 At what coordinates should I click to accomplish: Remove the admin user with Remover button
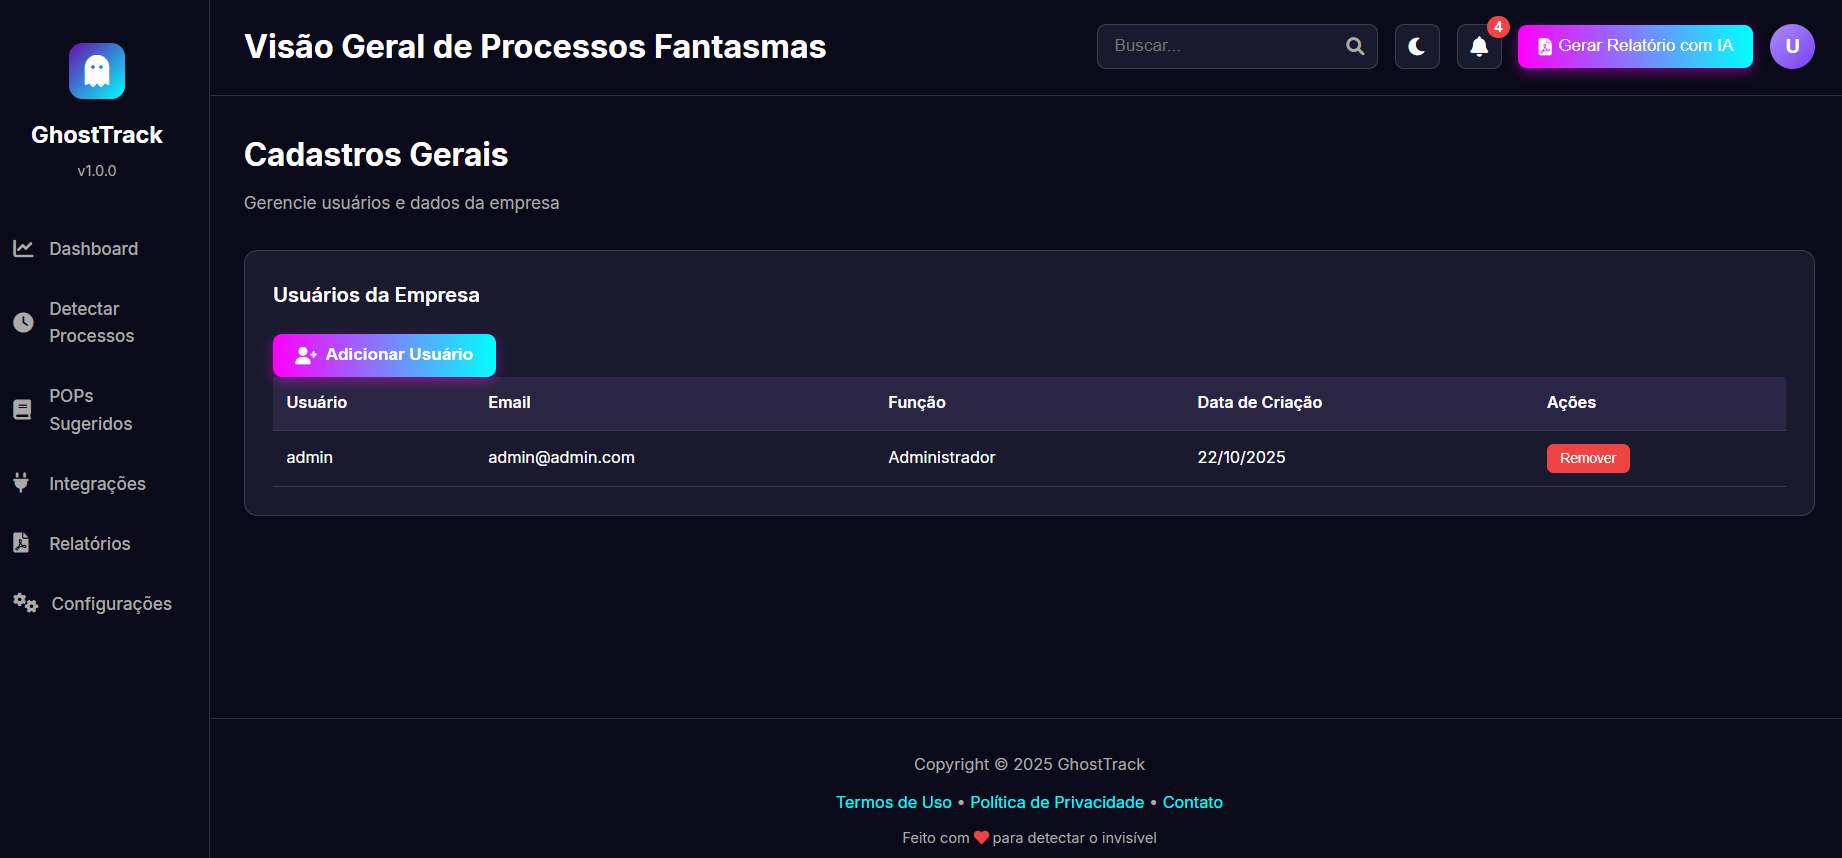[x=1587, y=458]
